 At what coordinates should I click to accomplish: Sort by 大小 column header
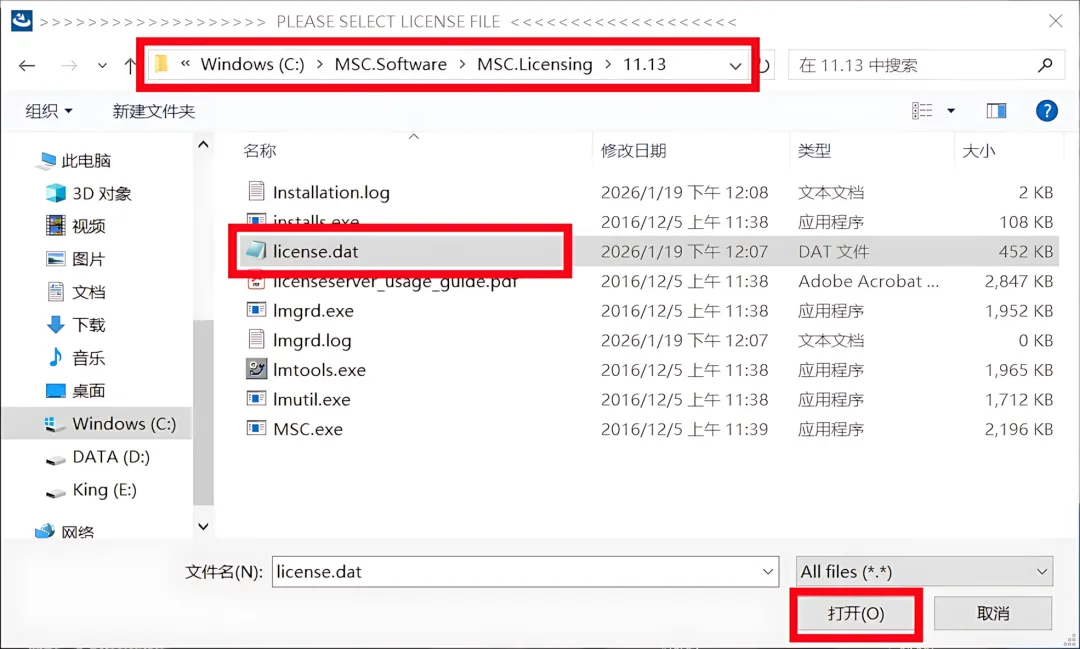point(978,151)
